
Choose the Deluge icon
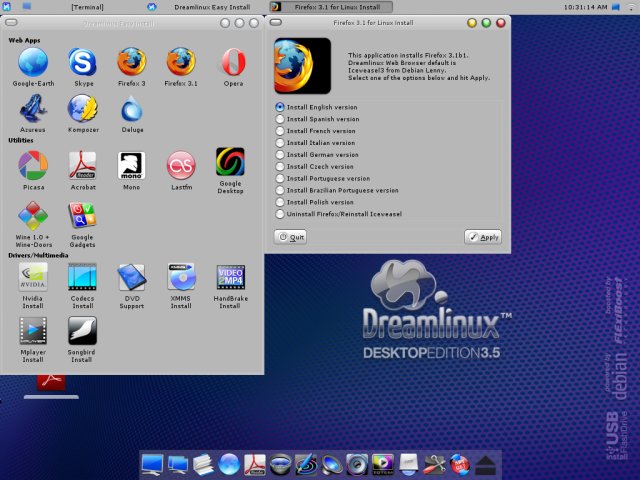coord(132,109)
